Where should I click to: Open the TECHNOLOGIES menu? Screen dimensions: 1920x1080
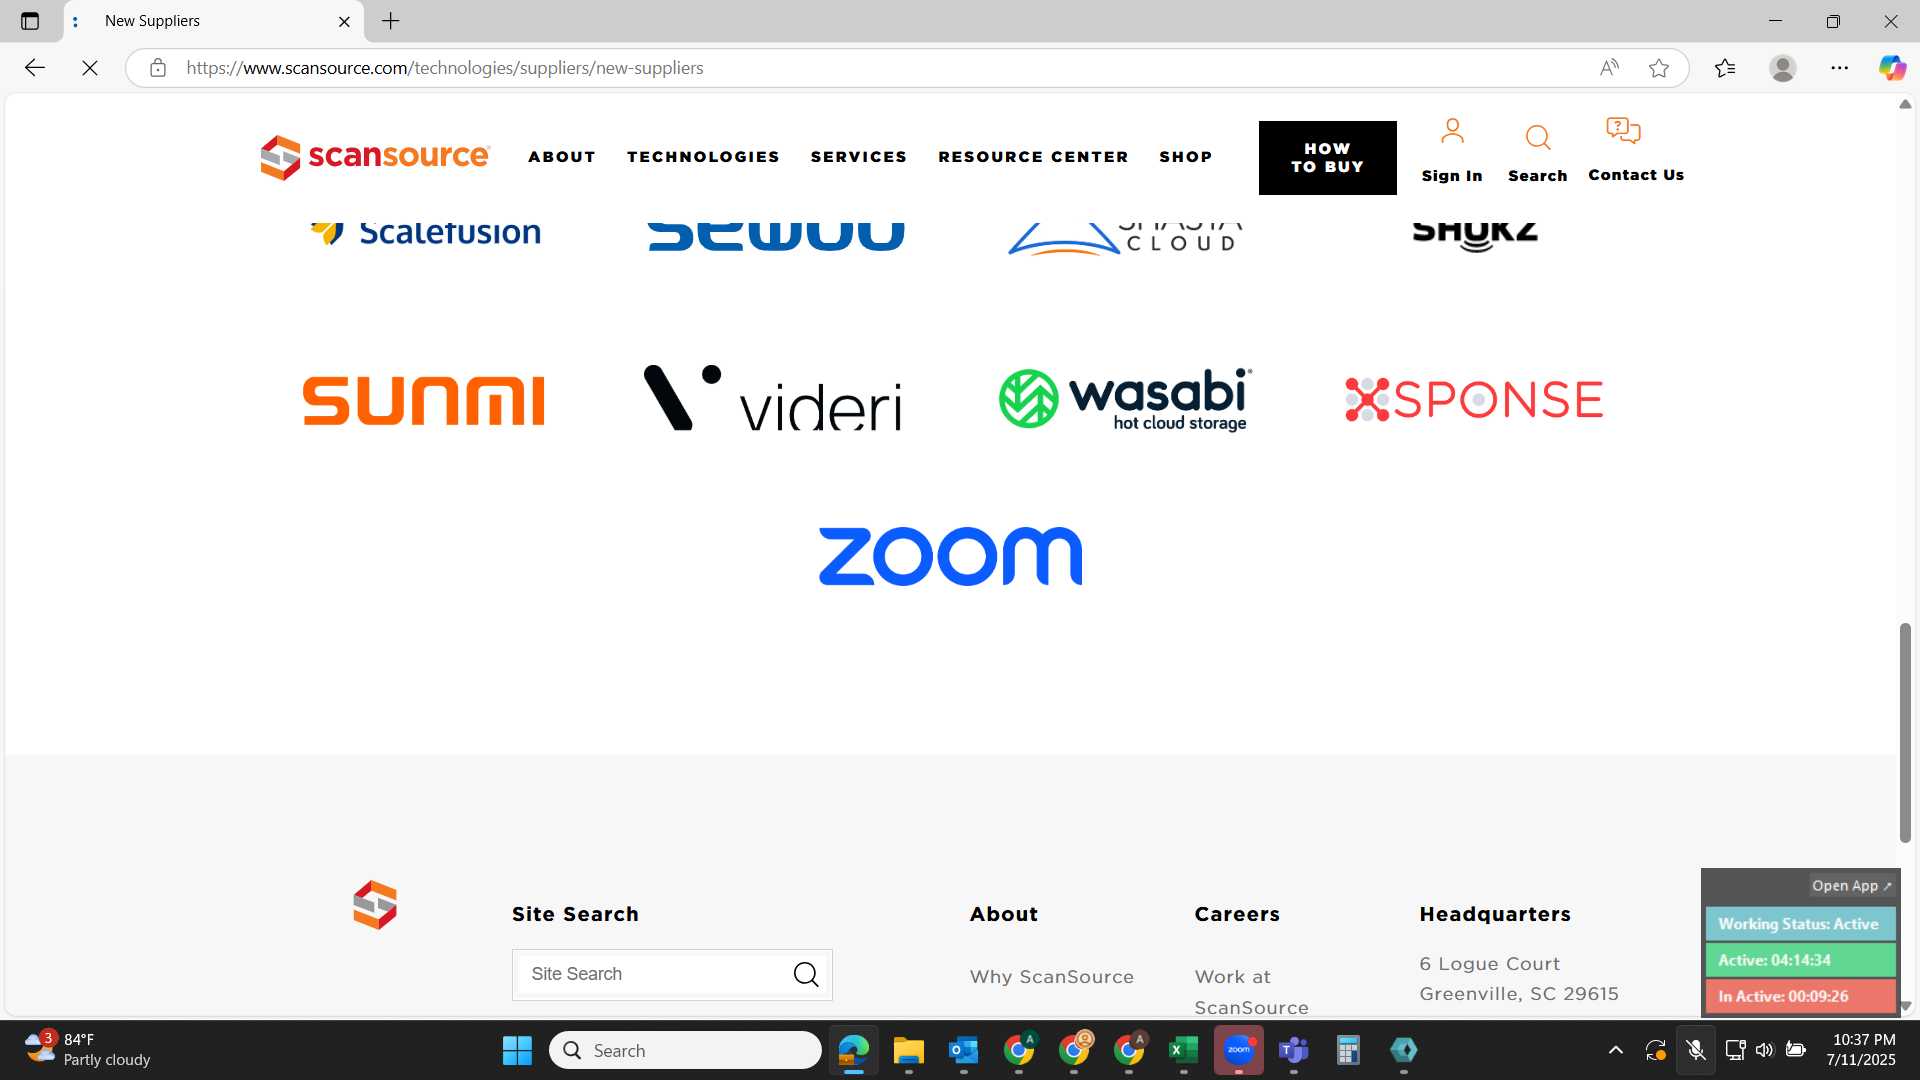[x=703, y=157]
